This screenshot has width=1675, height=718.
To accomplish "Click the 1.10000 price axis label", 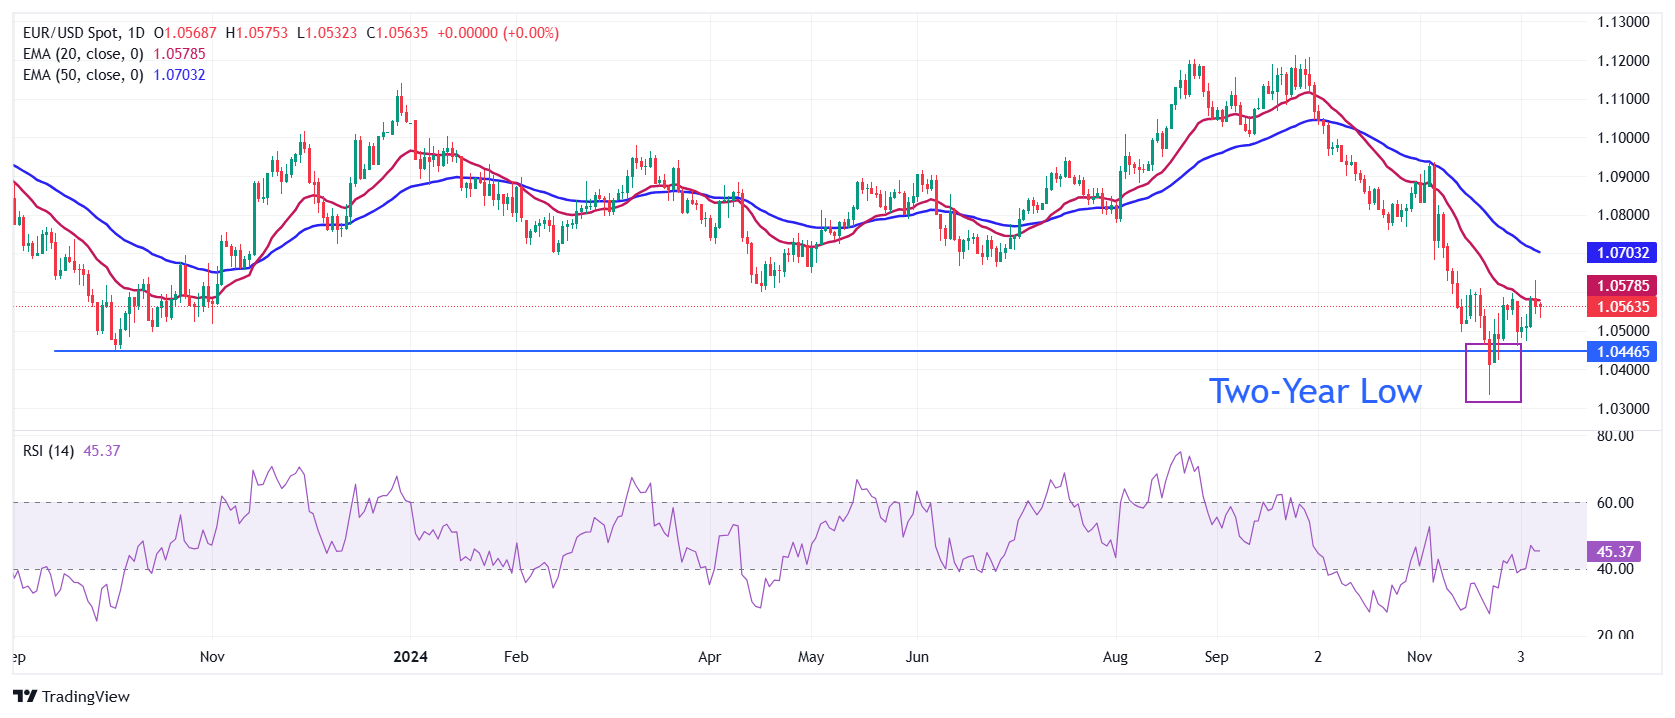I will point(1622,138).
